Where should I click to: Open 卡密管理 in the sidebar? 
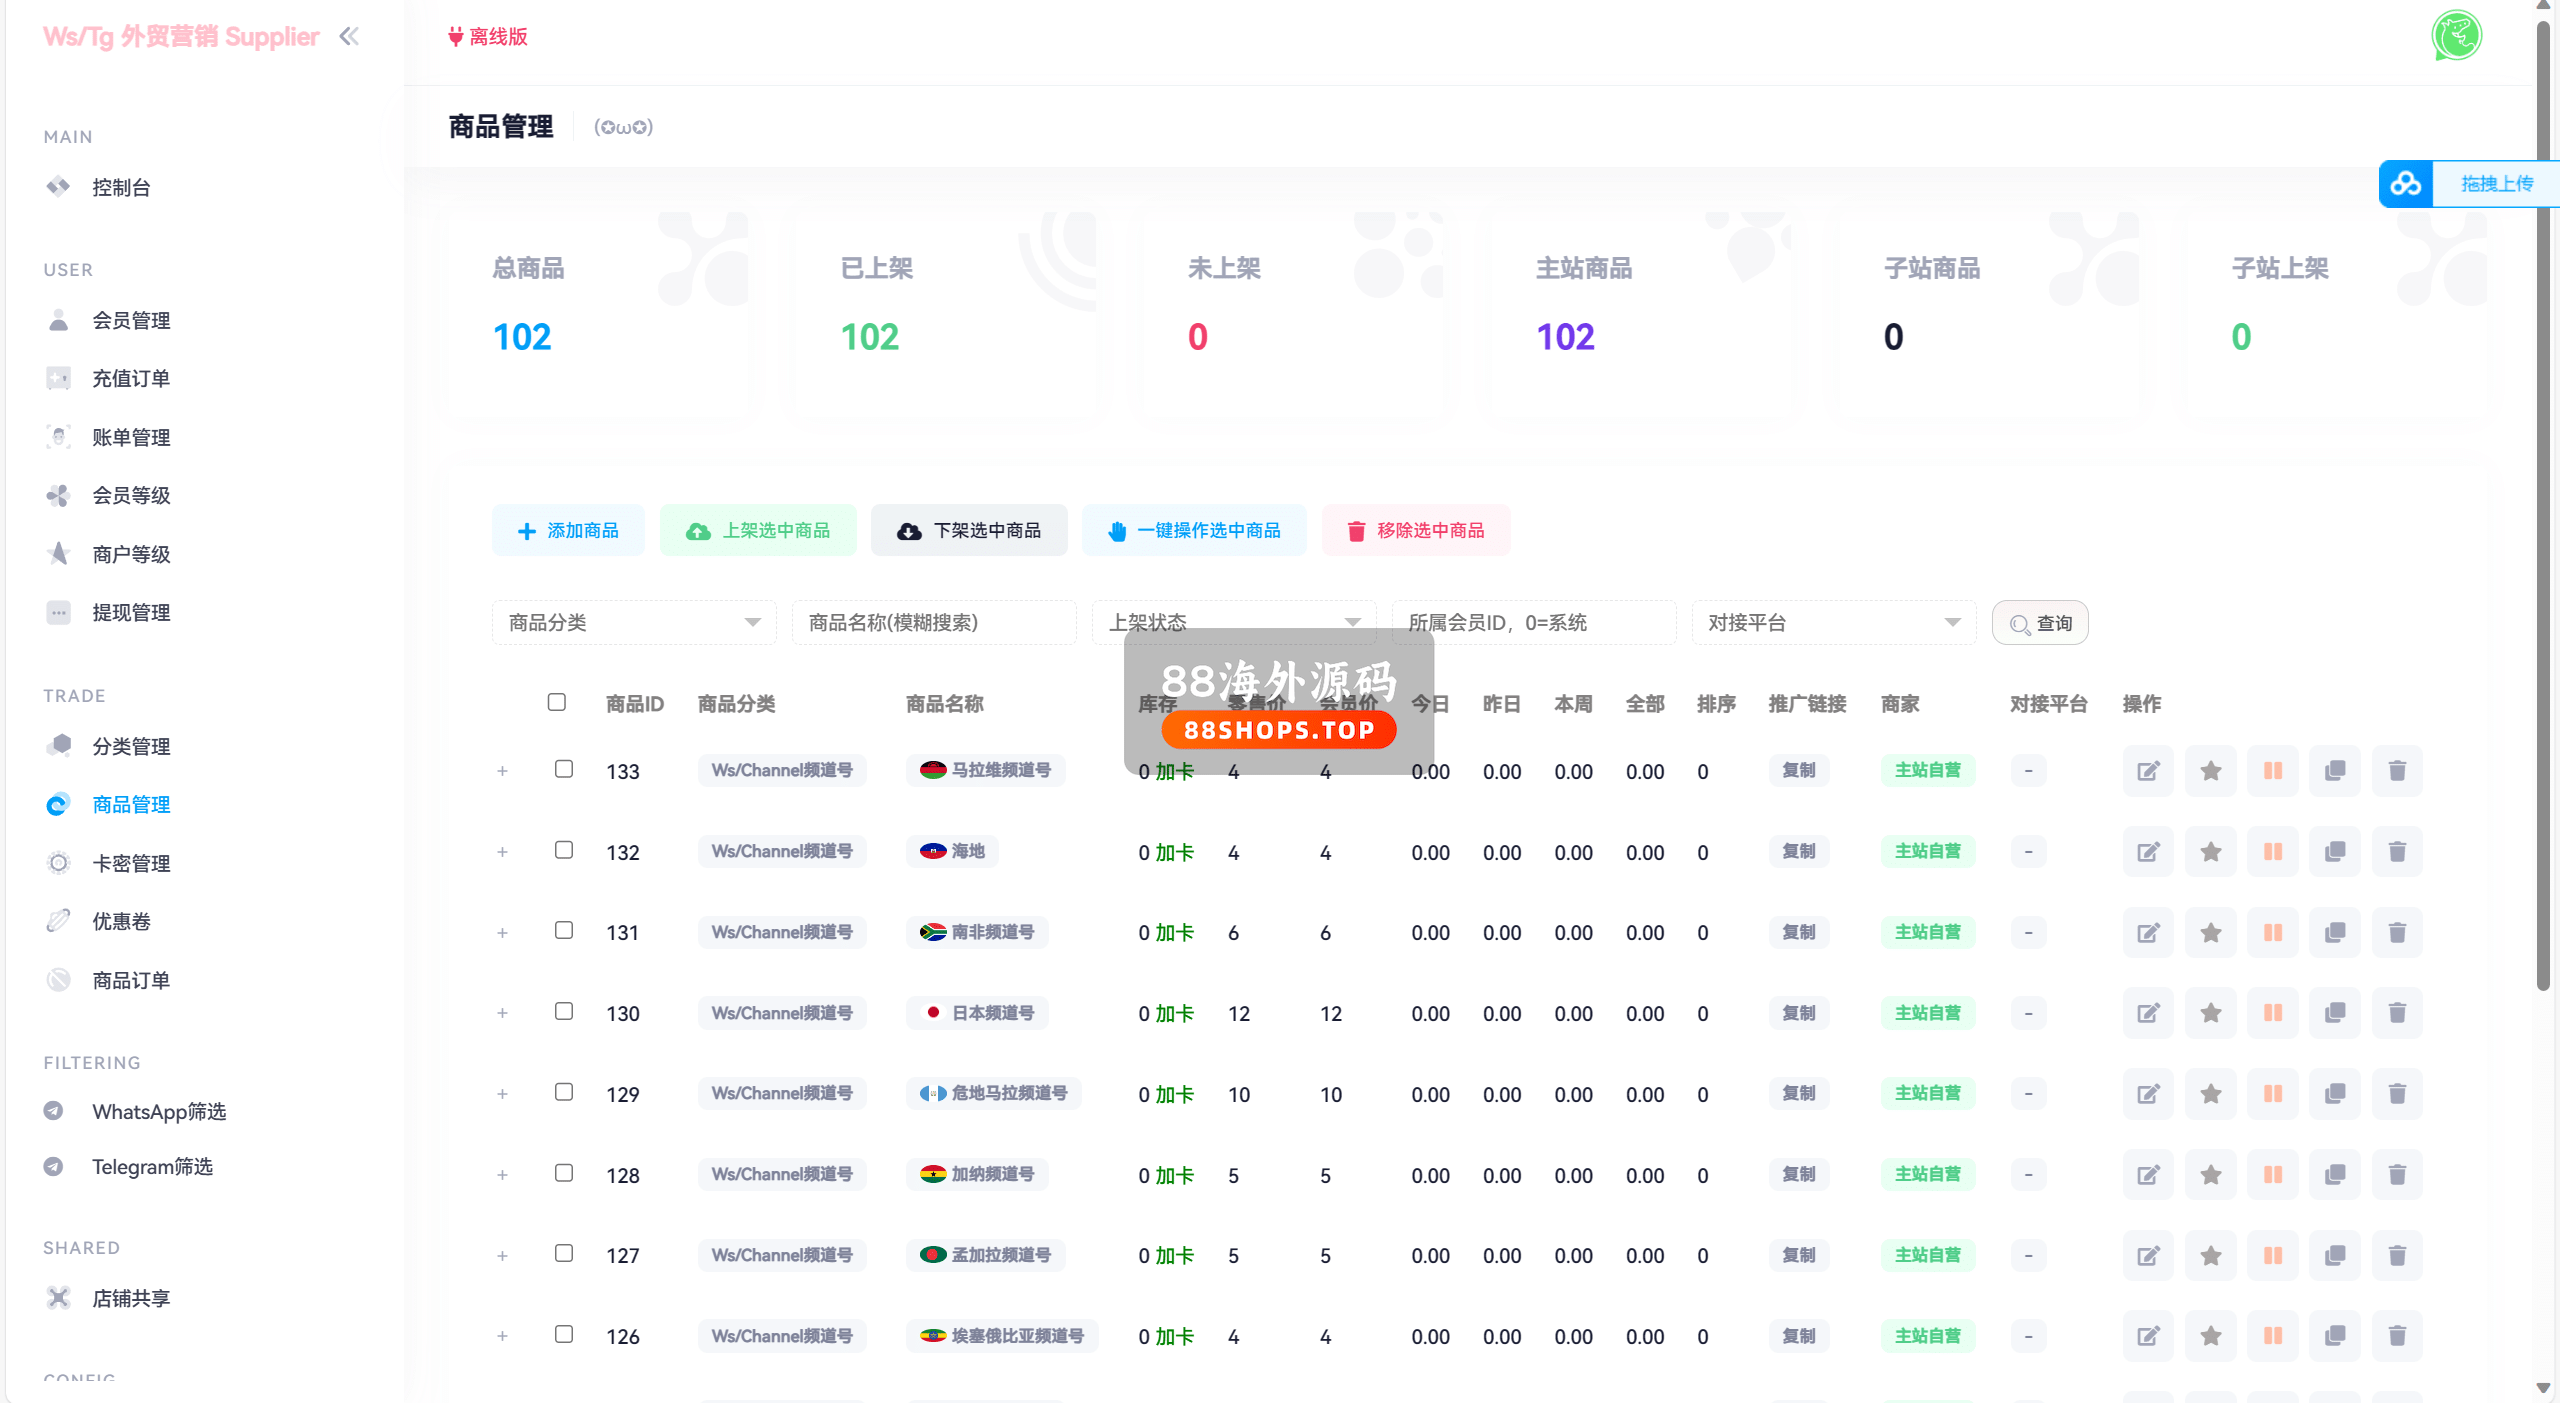point(131,863)
